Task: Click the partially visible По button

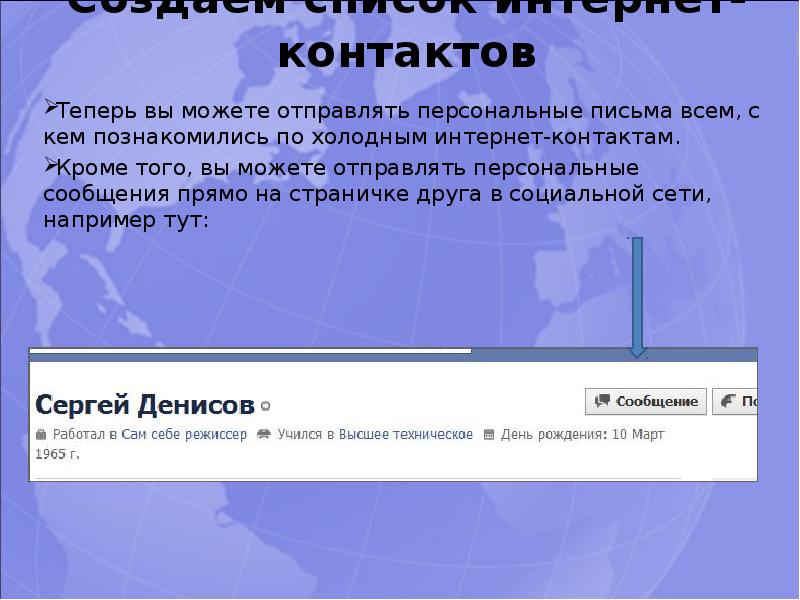Action: click(735, 401)
